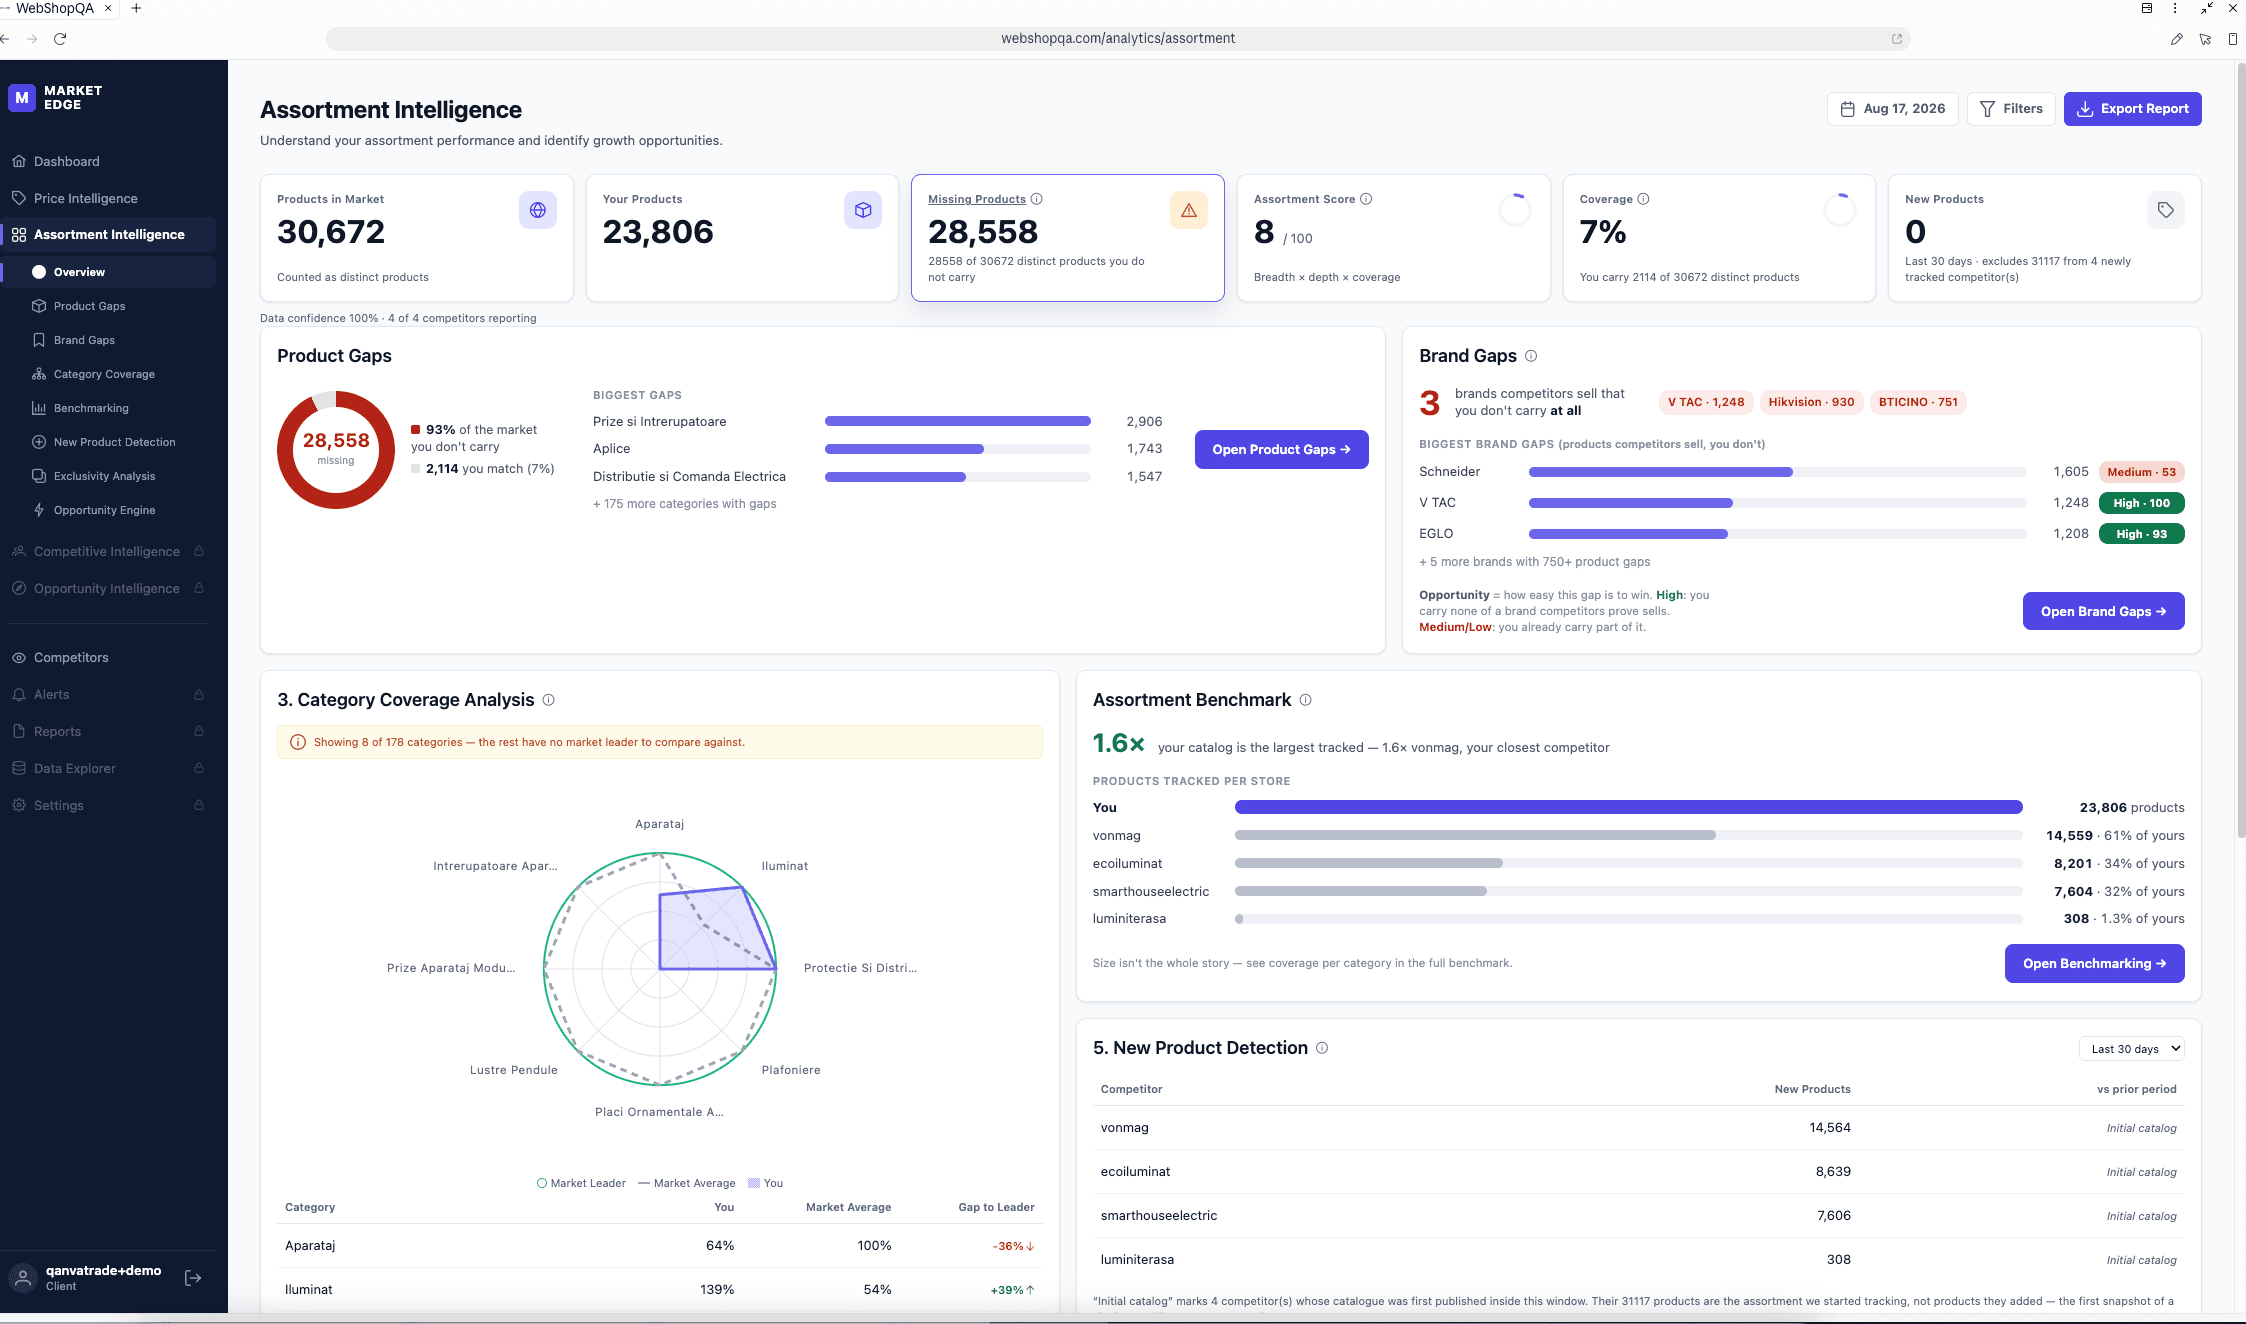Open the Alerts sidebar item
2246x1324 pixels.
tap(108, 694)
